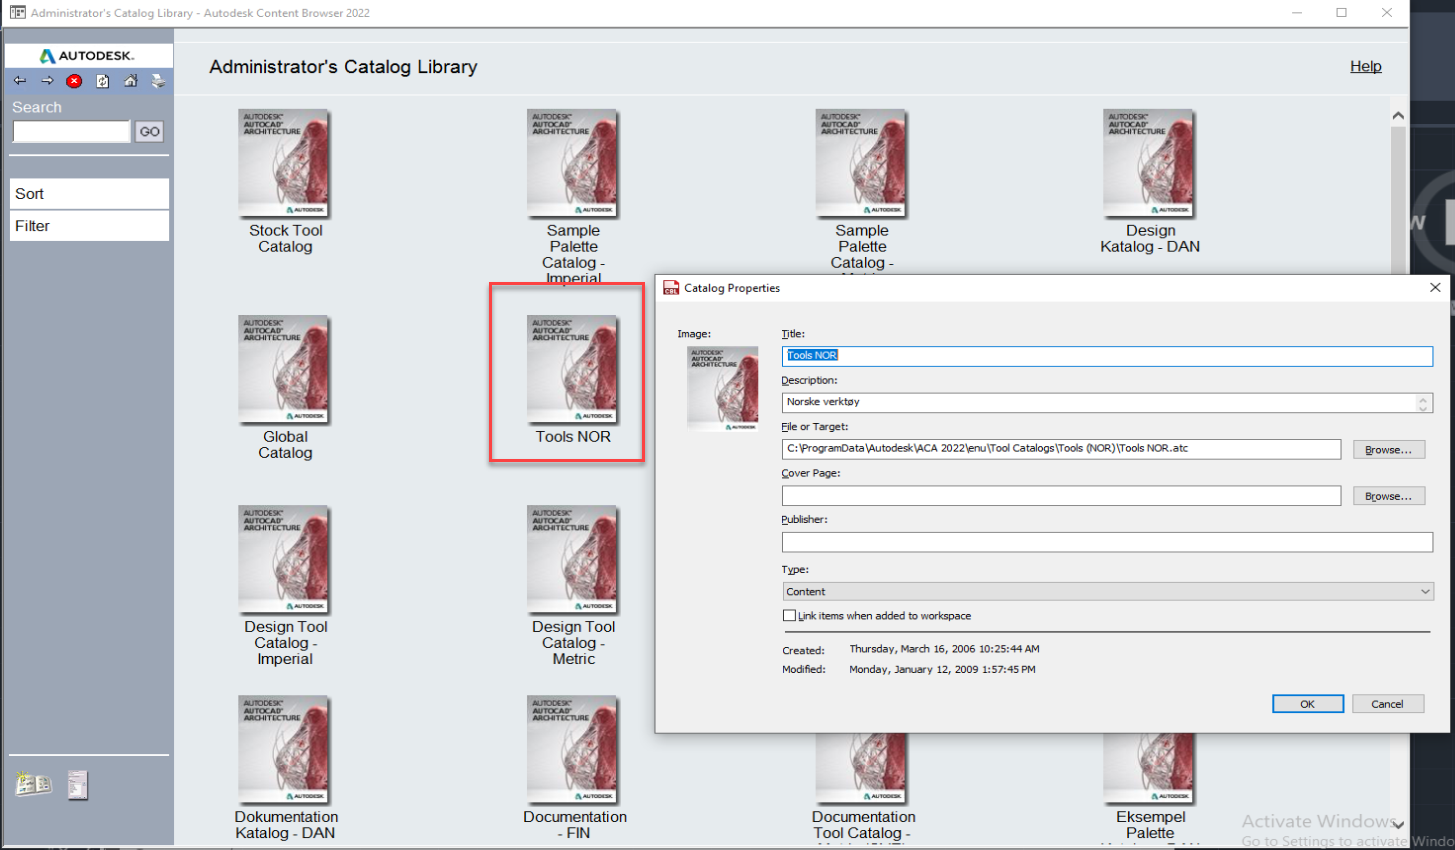Click the Autodesk logo in the sidebar

click(x=88, y=55)
